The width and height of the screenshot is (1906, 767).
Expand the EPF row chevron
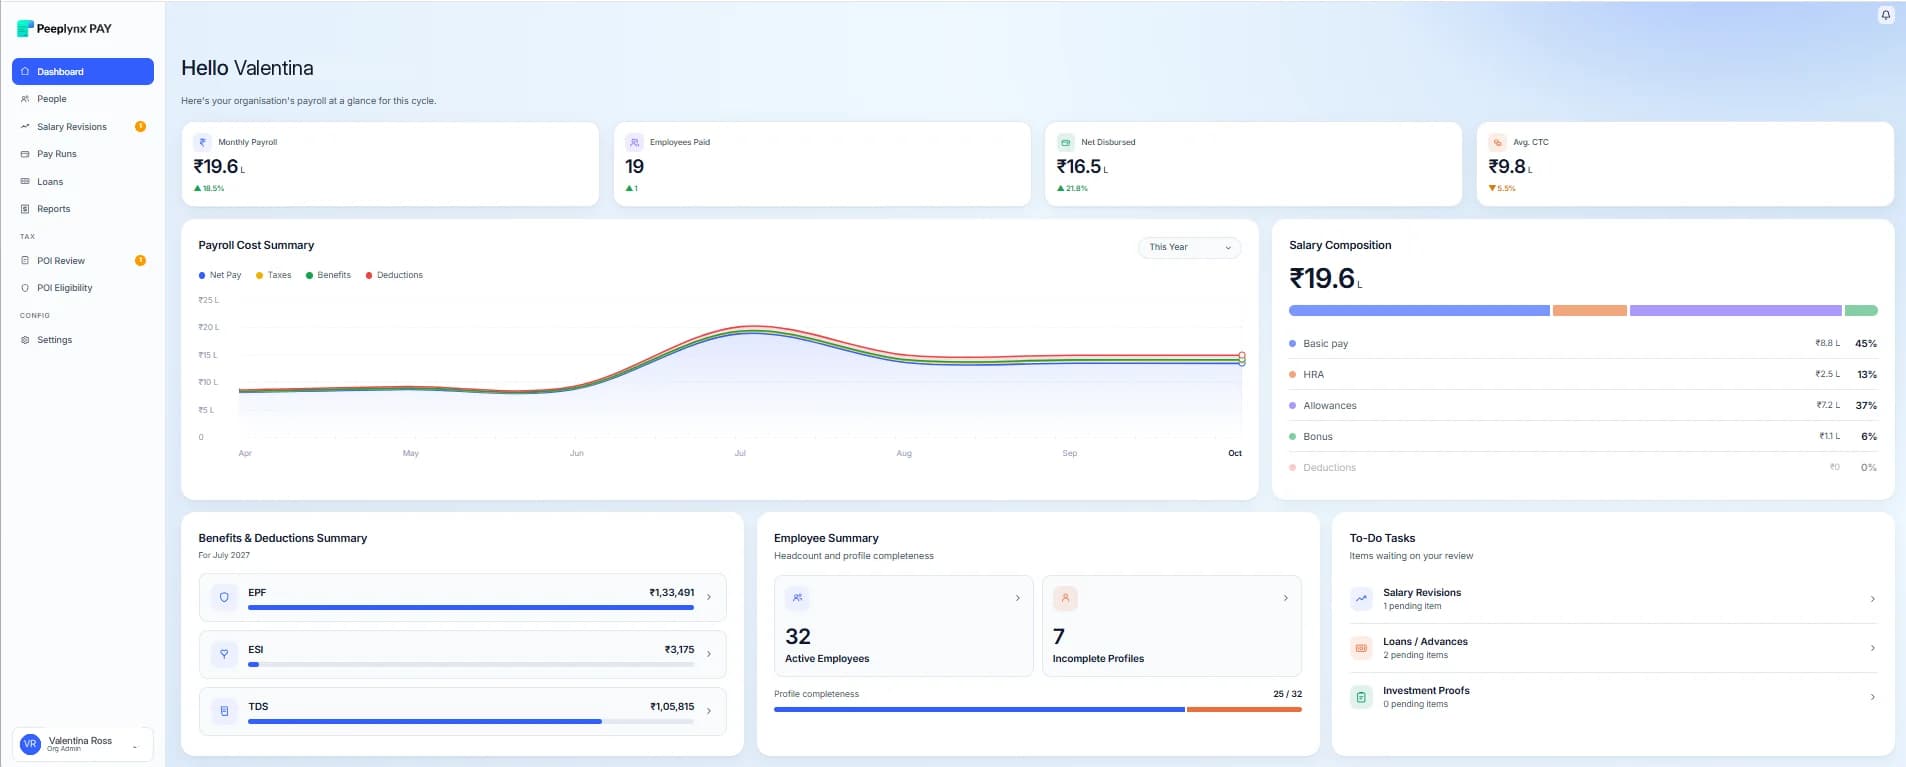[x=709, y=597]
